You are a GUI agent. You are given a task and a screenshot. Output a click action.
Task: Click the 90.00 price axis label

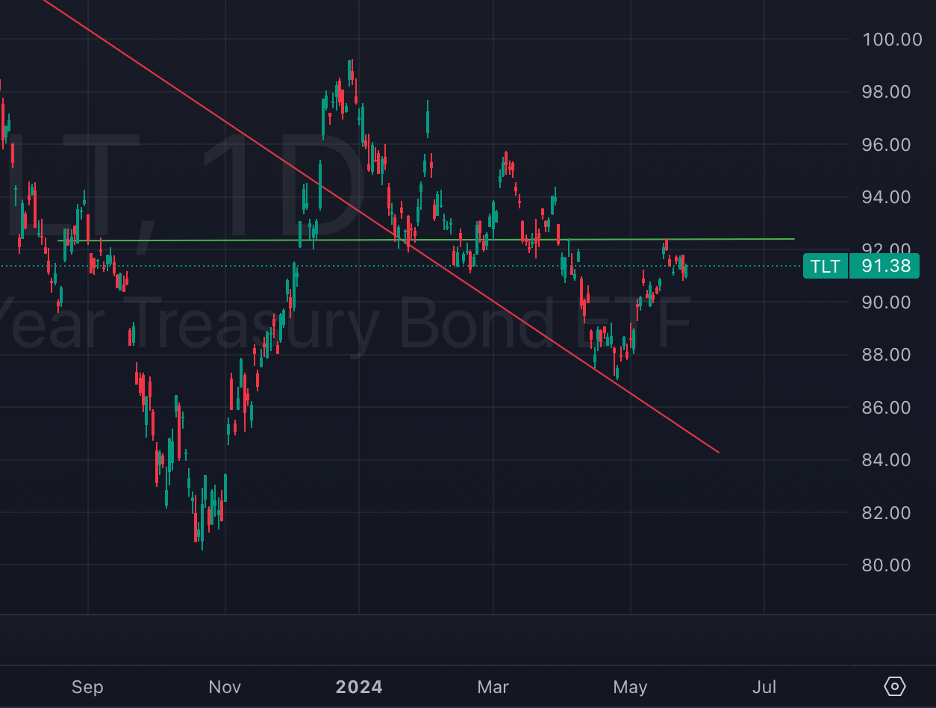tap(886, 302)
